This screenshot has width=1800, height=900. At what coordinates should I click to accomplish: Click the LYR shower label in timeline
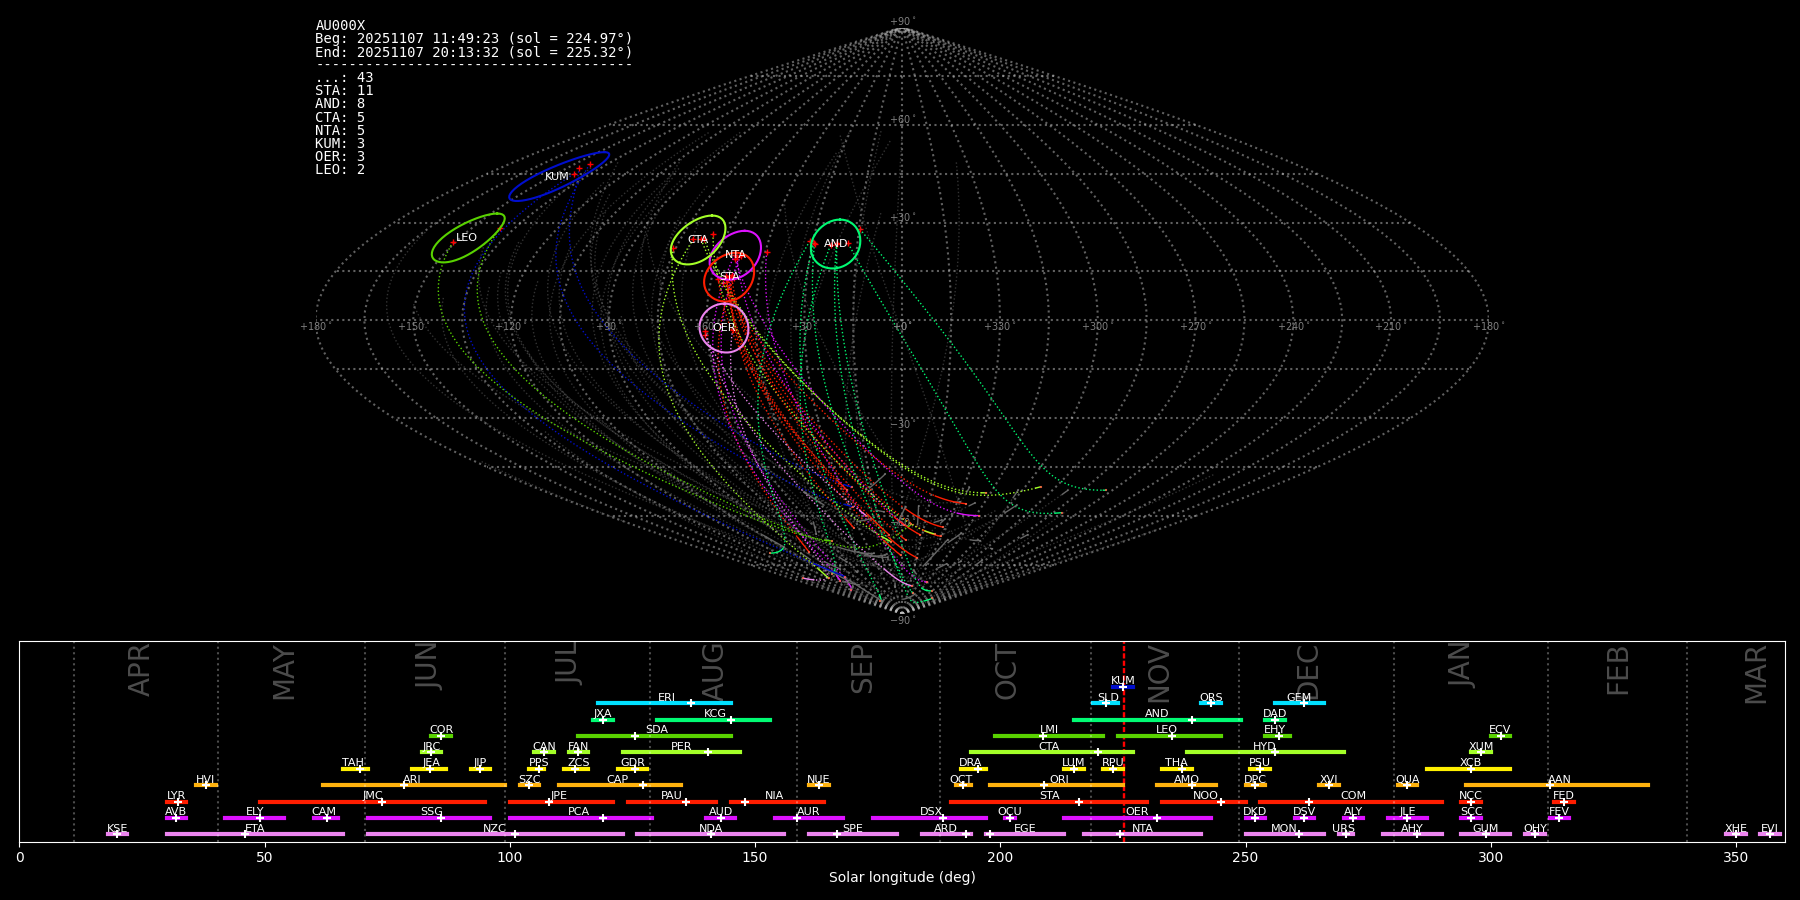click(176, 796)
